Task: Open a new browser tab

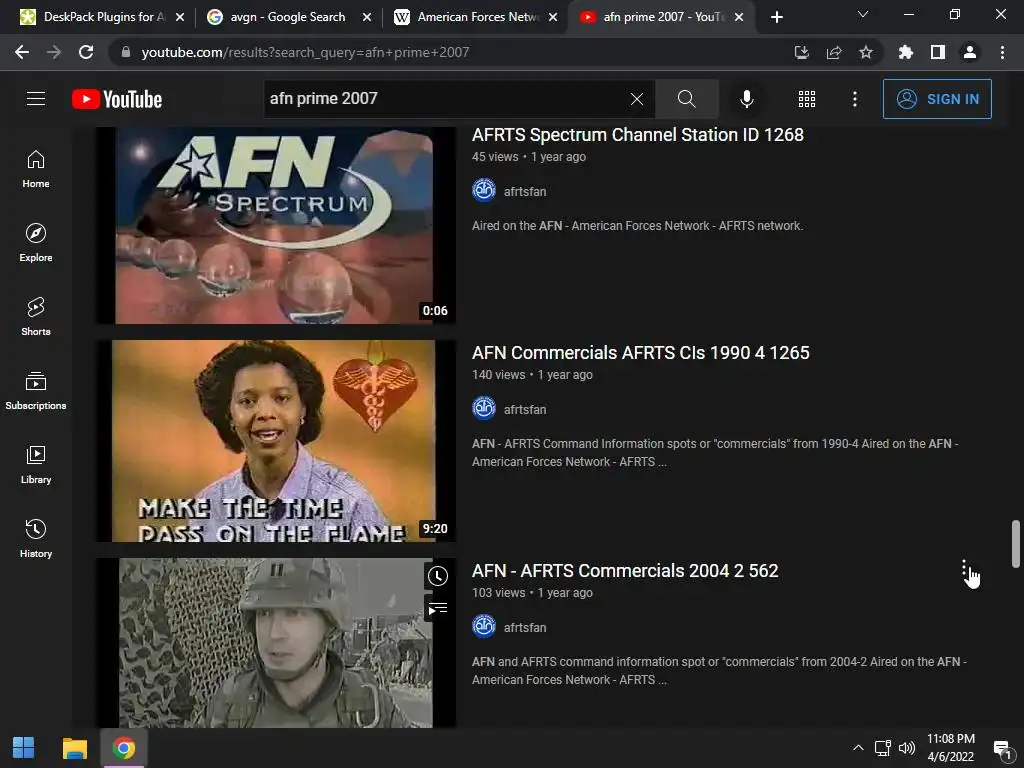Action: point(776,17)
